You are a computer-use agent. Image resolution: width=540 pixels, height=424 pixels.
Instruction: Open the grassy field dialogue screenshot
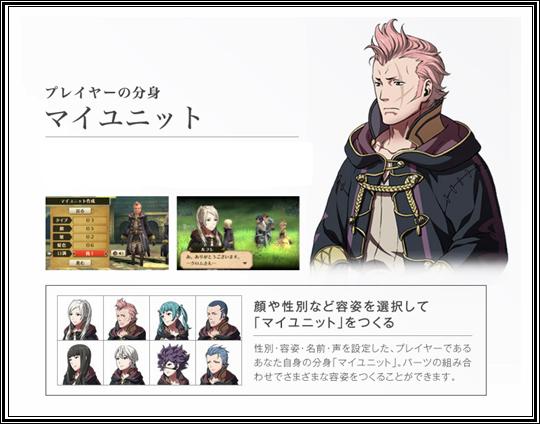click(238, 233)
